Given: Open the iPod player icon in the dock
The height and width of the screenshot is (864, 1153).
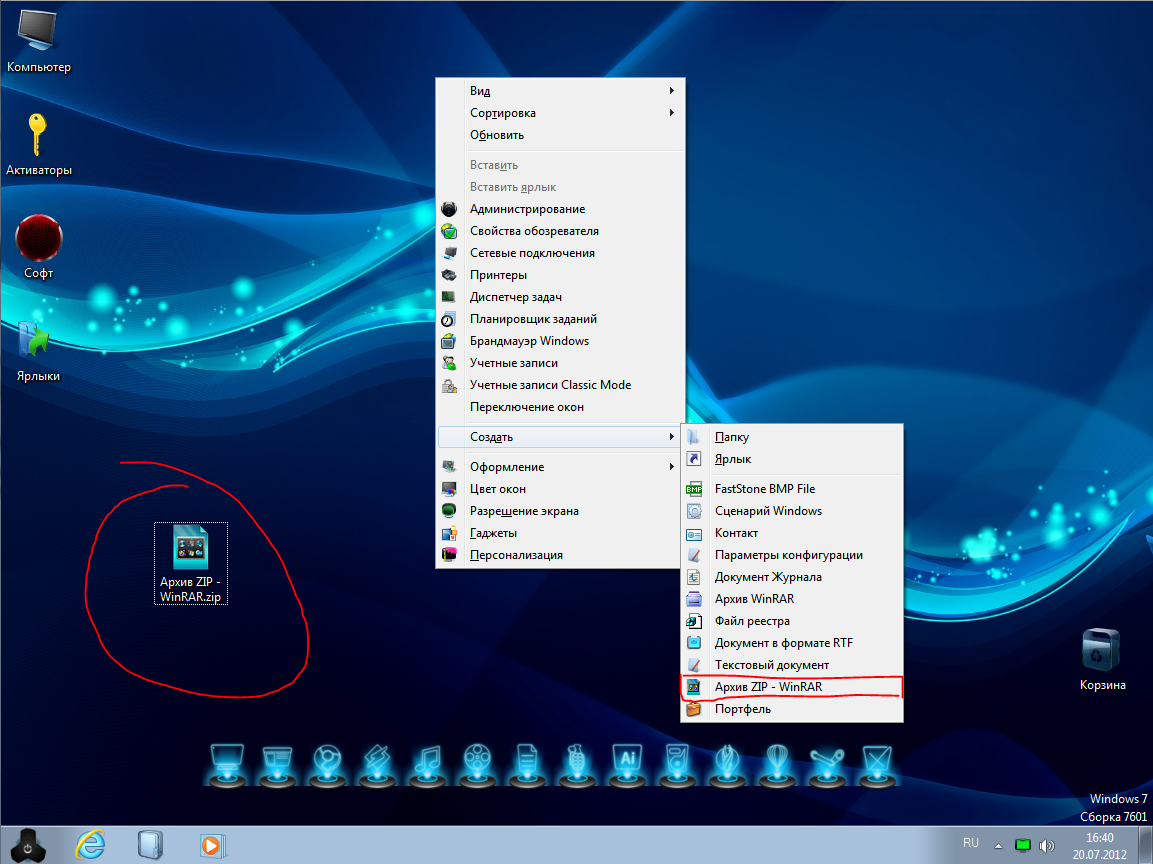Looking at the screenshot, I should [677, 765].
